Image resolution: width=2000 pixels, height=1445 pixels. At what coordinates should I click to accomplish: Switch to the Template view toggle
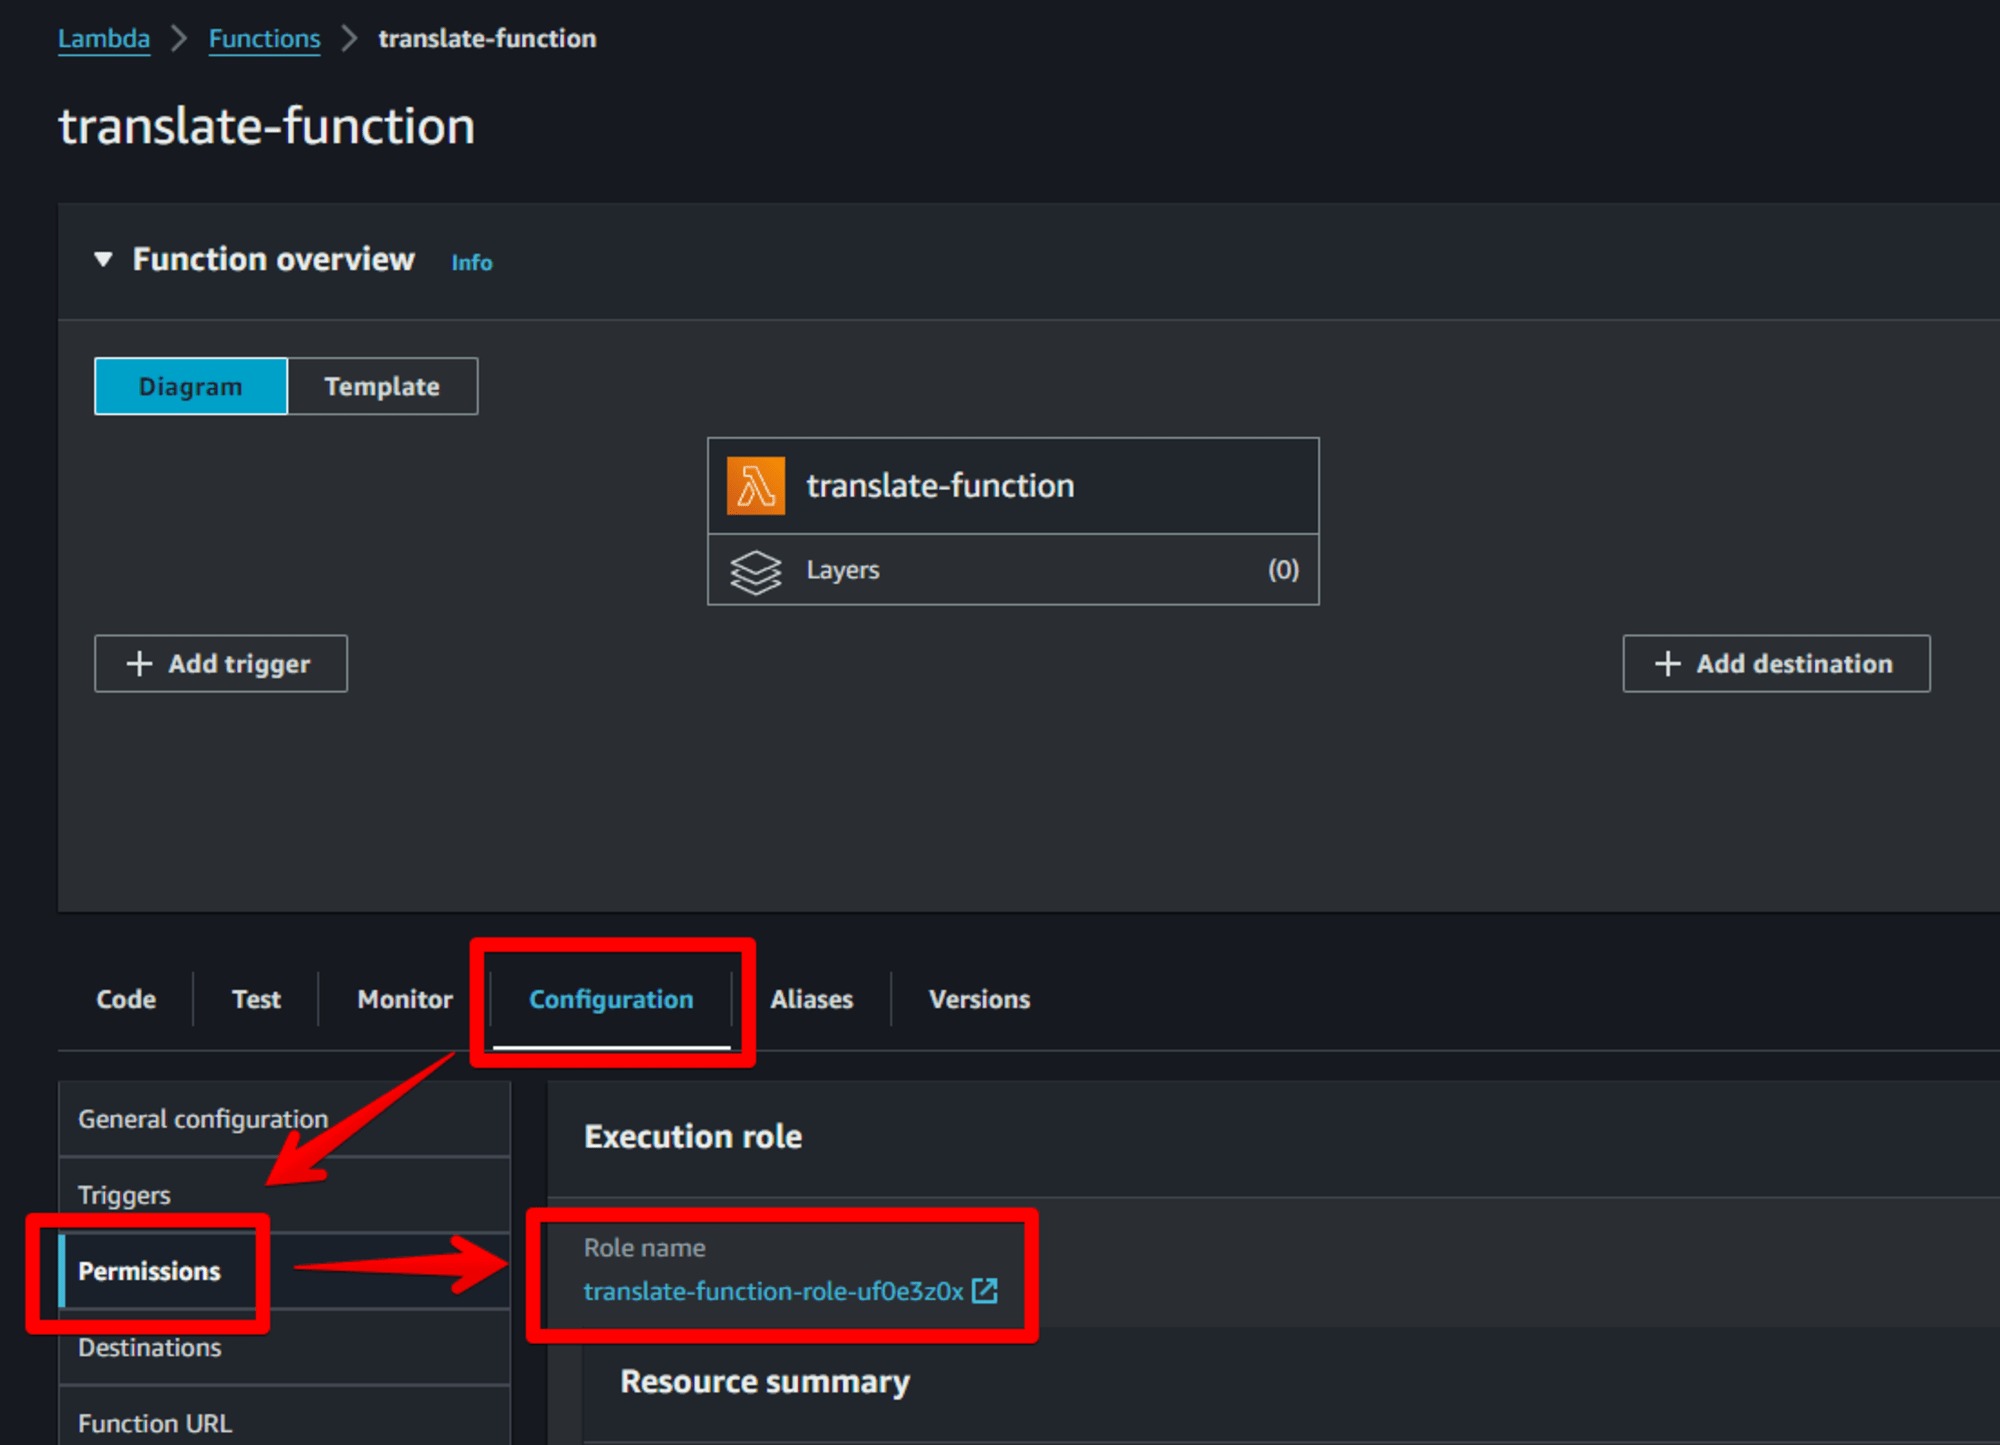(x=382, y=386)
